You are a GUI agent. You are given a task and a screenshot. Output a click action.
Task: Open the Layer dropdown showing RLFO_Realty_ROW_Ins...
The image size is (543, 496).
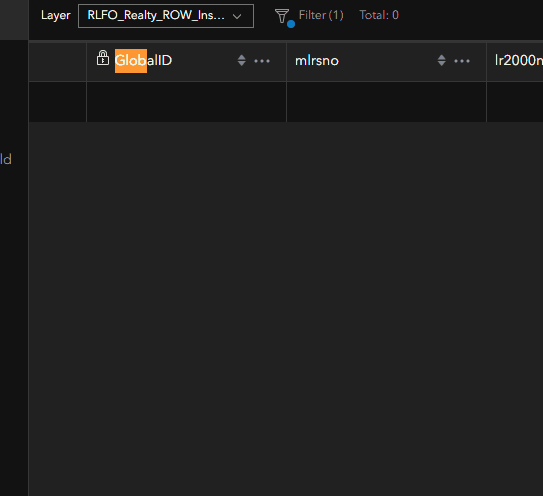pyautogui.click(x=166, y=16)
